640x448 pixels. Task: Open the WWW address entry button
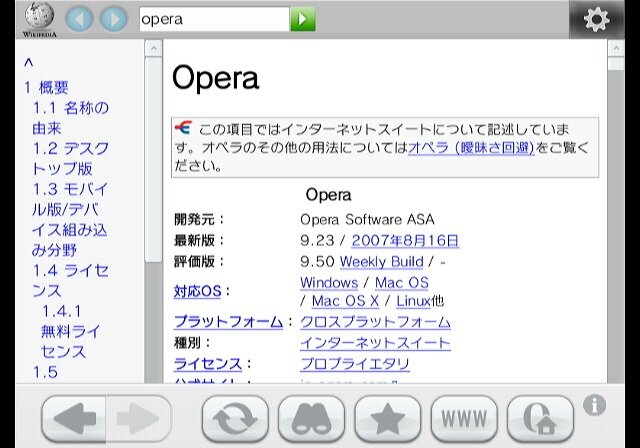pos(464,419)
